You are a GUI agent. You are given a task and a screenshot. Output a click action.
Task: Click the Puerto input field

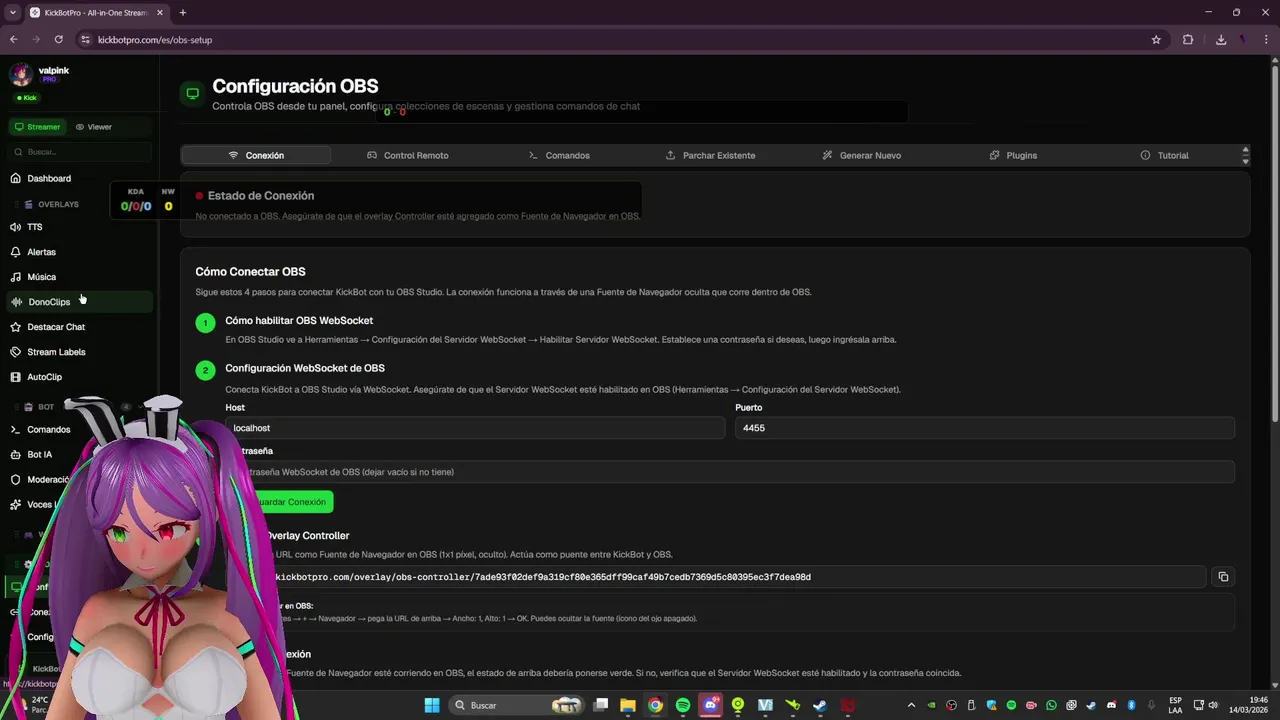(x=985, y=428)
